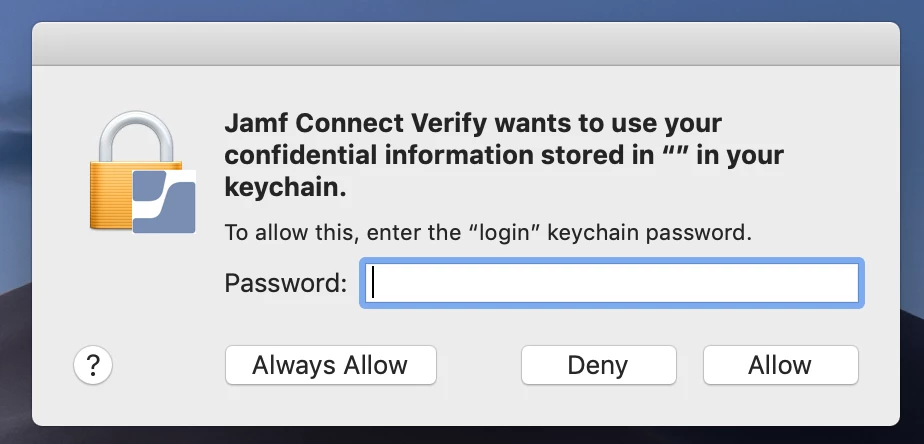Click the word "keychain." in the heading
This screenshot has height=444, width=924.
tap(285, 188)
